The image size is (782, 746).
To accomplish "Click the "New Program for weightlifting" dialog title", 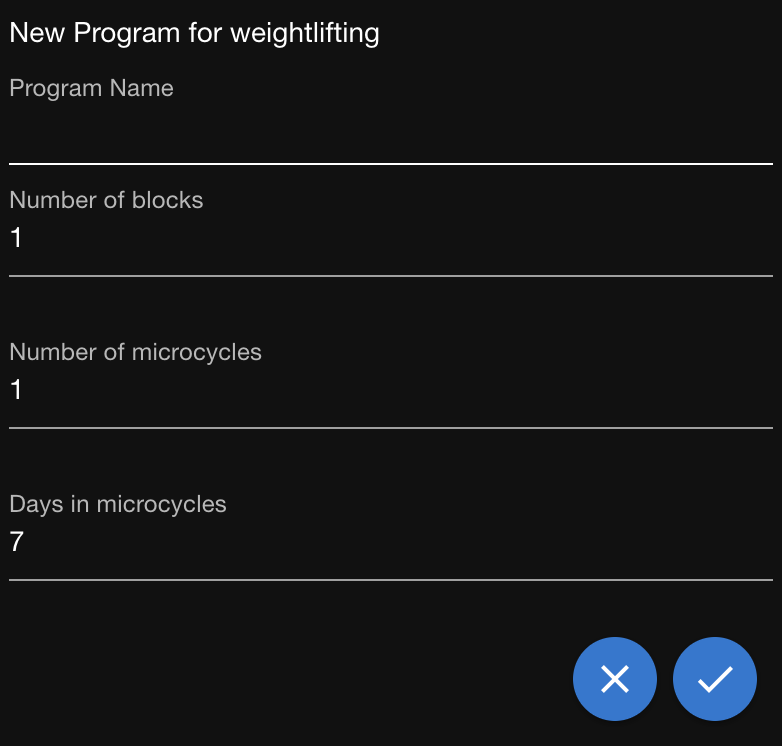I will (x=194, y=33).
